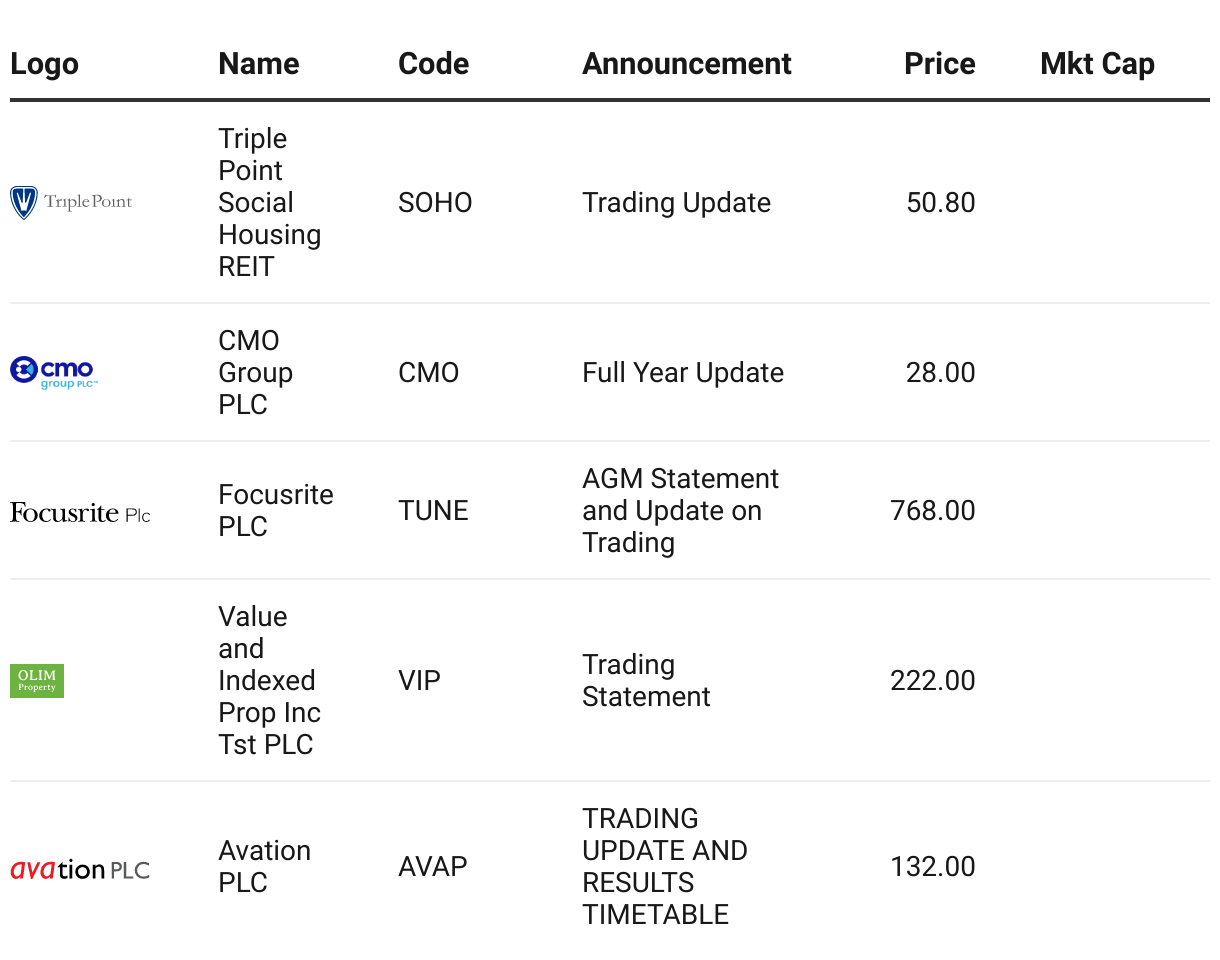Click the SOHO ticker code
This screenshot has height=960, width=1220.
point(435,203)
